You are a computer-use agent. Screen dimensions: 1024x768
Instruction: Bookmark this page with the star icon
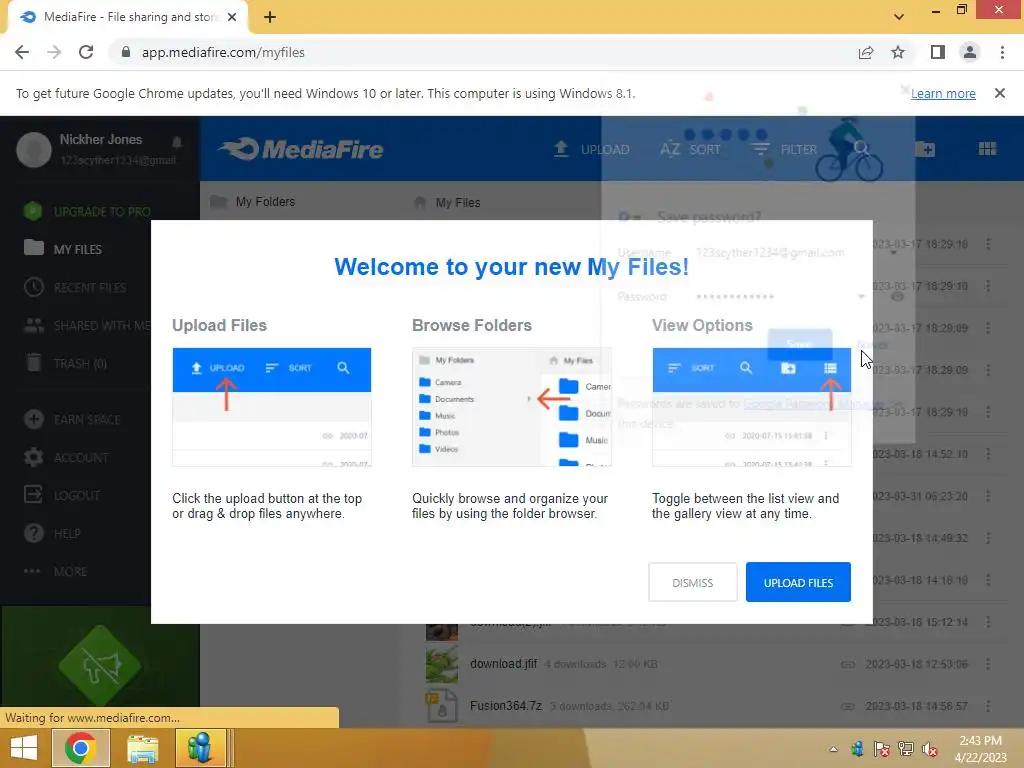pyautogui.click(x=898, y=52)
